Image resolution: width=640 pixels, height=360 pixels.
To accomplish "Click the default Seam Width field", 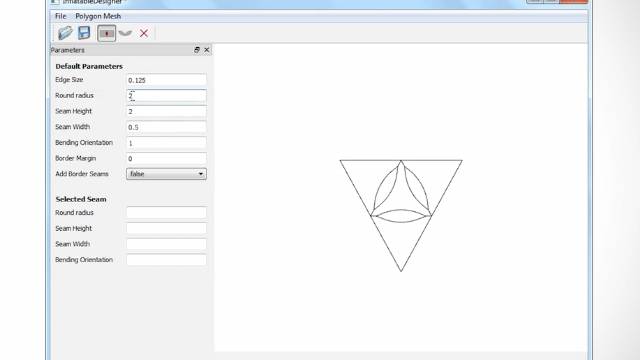I will pos(166,127).
